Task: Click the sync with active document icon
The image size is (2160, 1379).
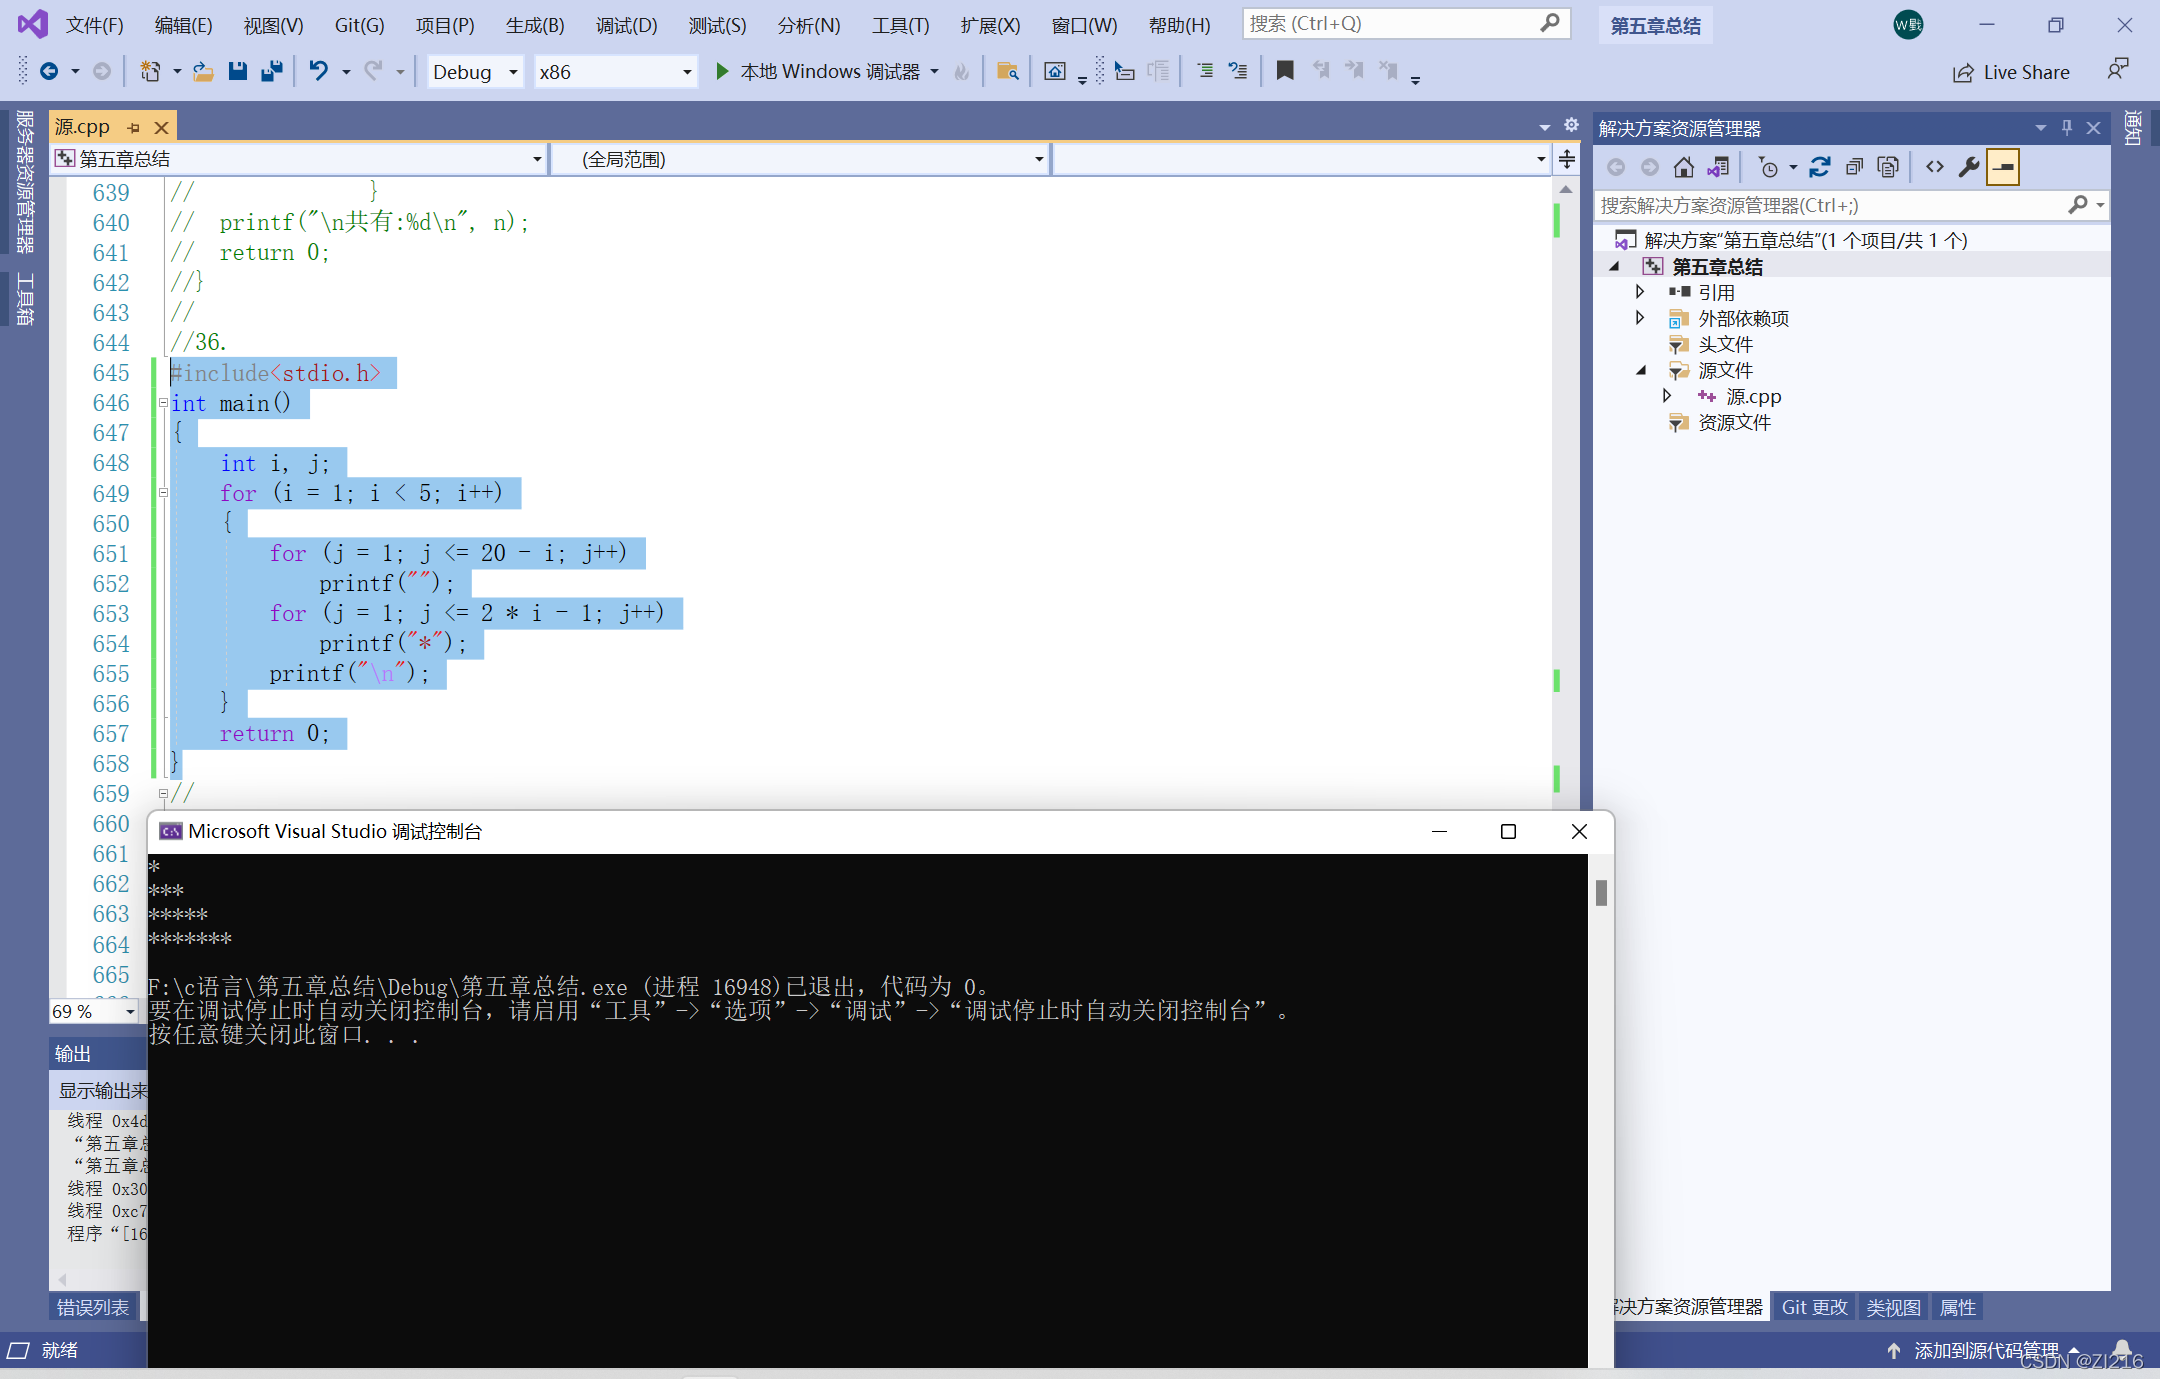Action: tap(1820, 167)
